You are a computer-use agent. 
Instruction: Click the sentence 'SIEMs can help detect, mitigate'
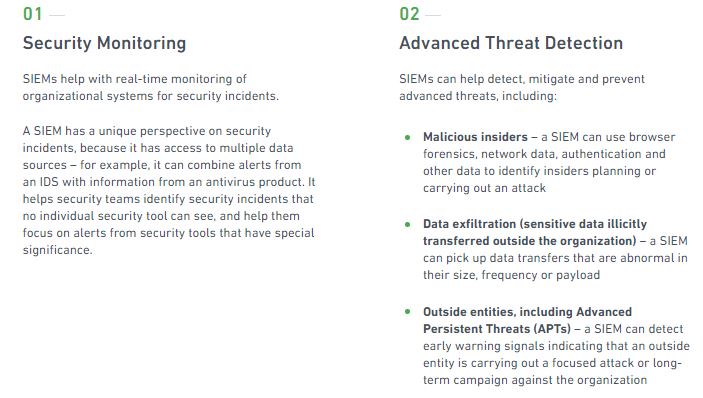tap(522, 87)
